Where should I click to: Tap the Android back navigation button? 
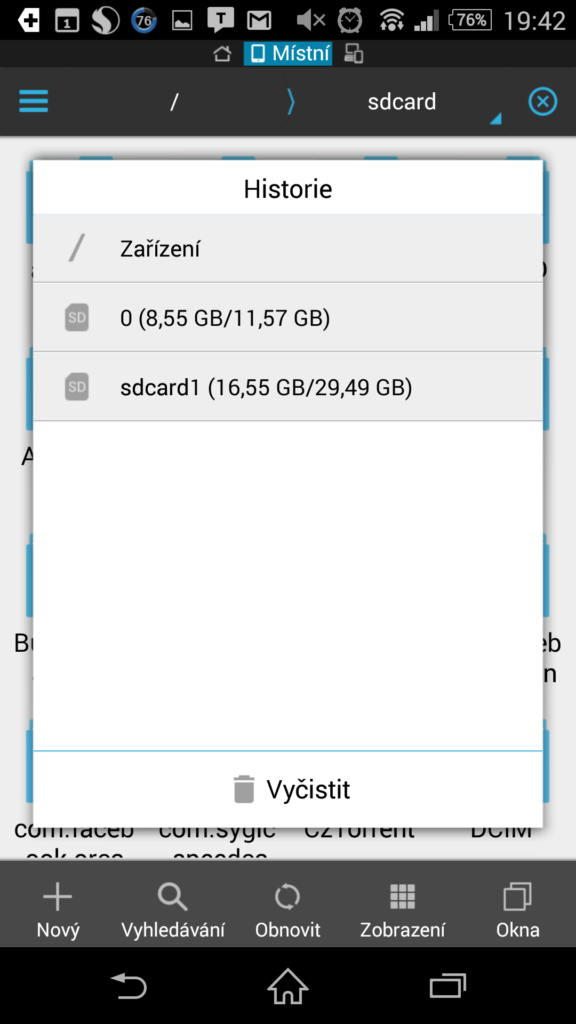[128, 985]
